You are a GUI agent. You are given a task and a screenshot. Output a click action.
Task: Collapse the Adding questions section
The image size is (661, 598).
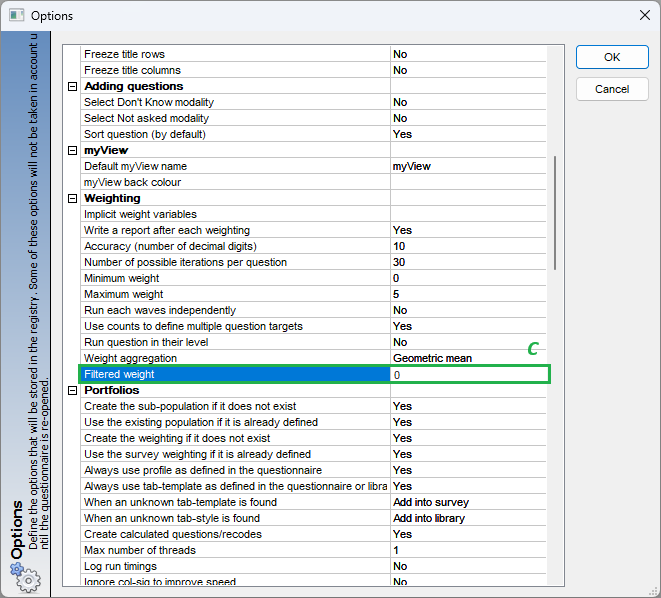73,86
